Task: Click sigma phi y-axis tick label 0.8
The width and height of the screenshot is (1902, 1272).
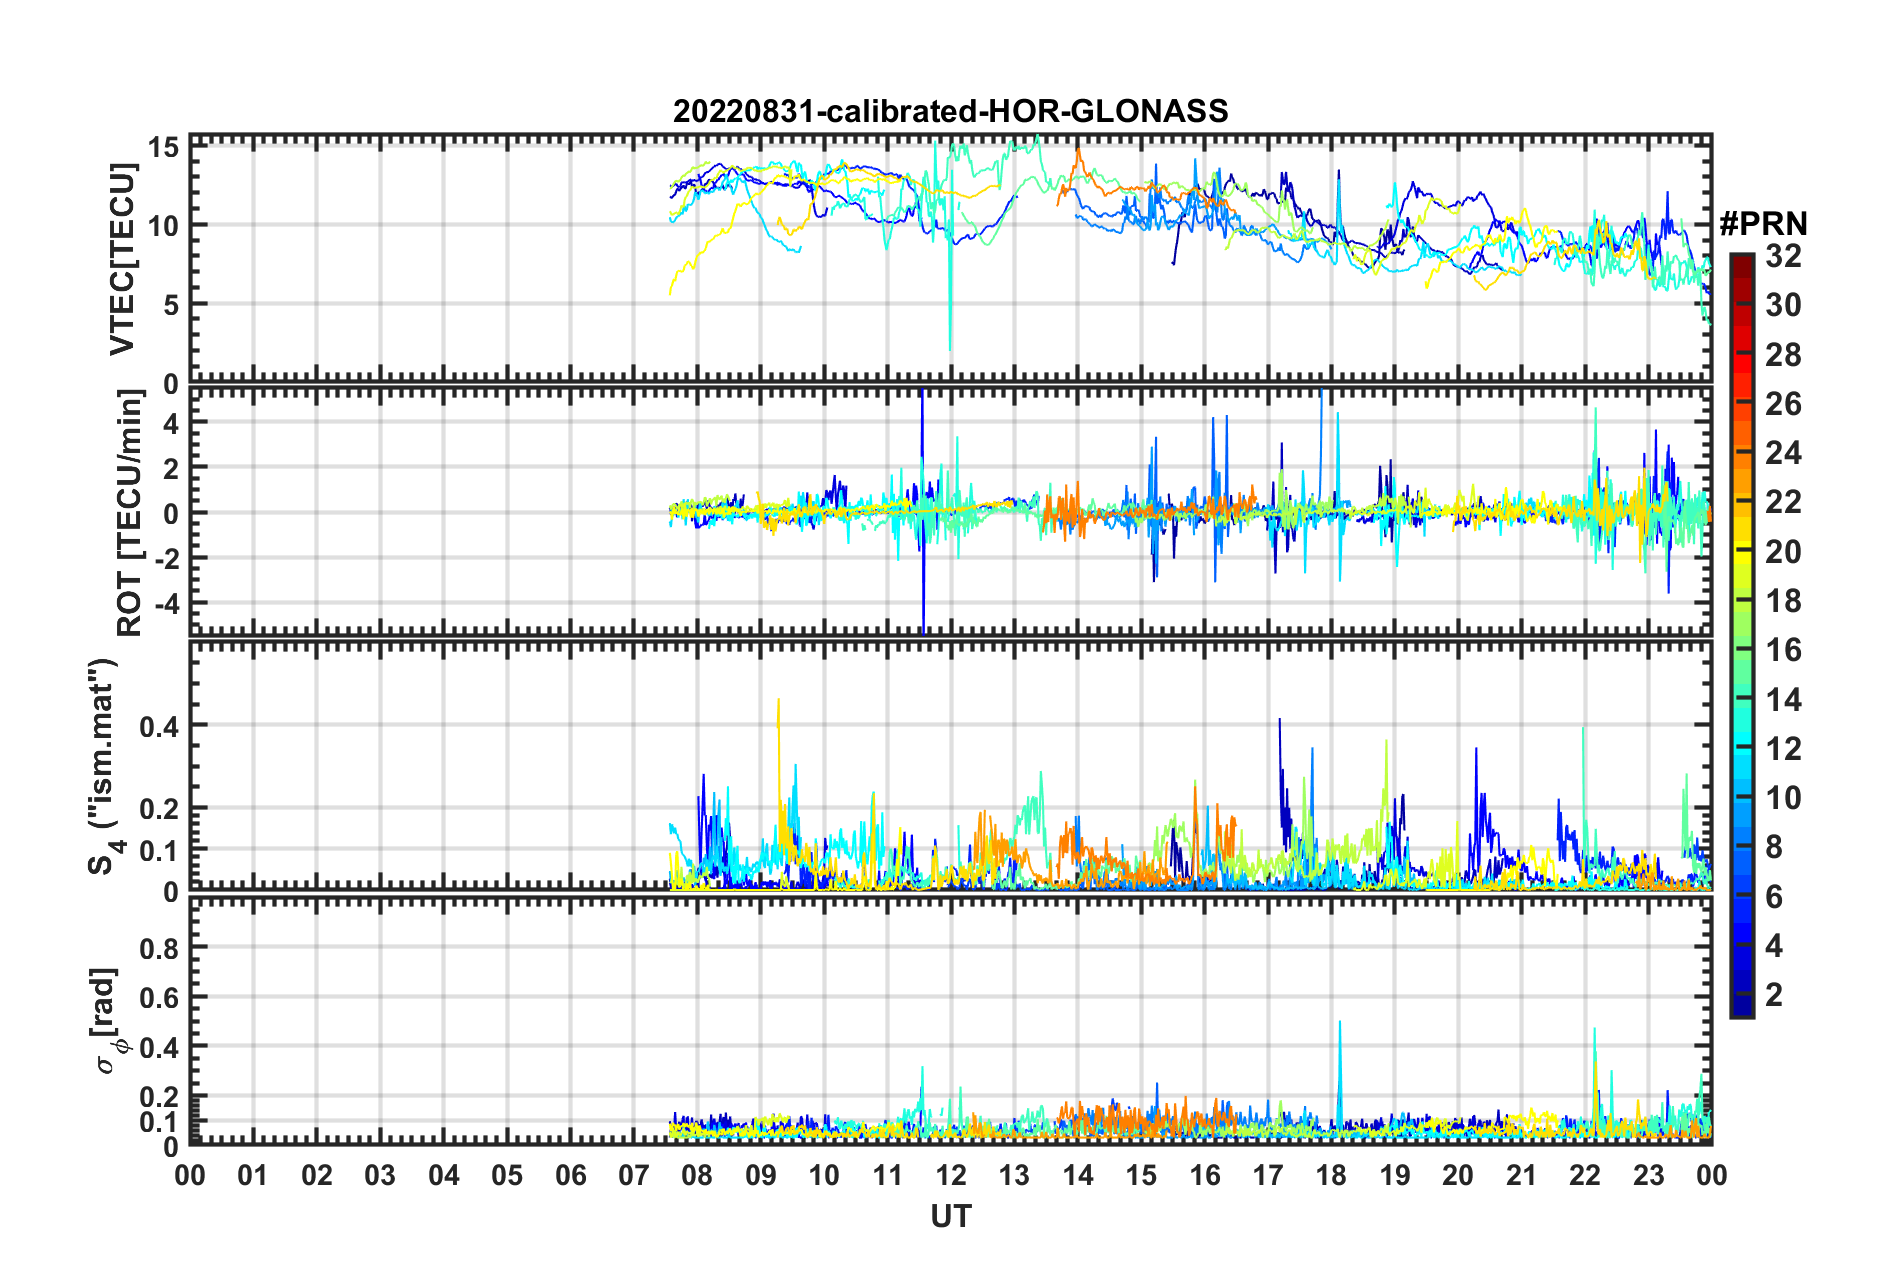Action: [160, 948]
